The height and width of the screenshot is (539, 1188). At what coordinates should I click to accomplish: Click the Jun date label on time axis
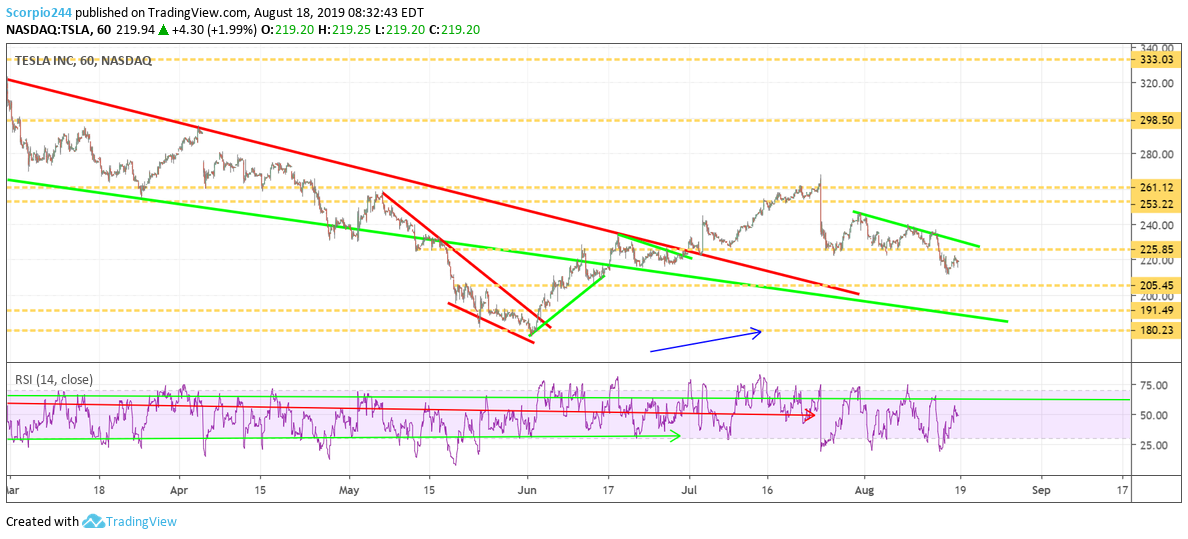coord(528,490)
